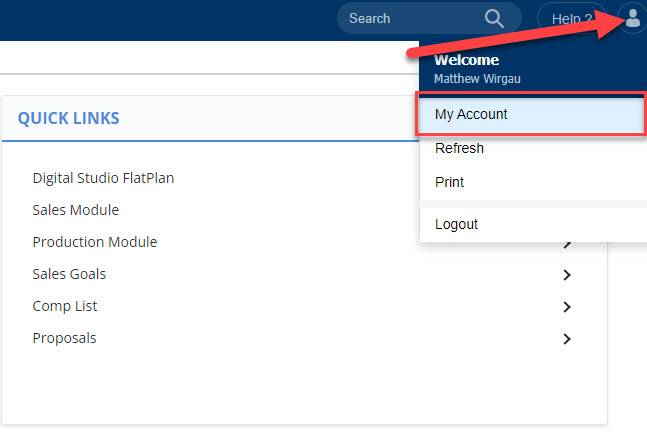The image size is (647, 432).
Task: Open the Proposals quick link
Action: [x=64, y=338]
